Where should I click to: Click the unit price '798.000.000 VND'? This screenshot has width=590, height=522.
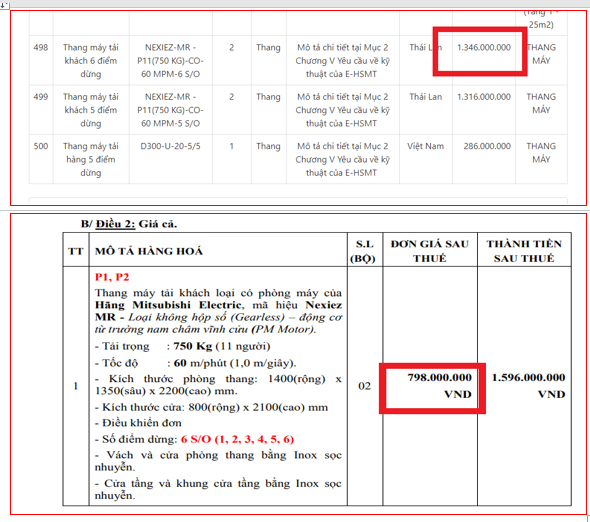coord(439,386)
